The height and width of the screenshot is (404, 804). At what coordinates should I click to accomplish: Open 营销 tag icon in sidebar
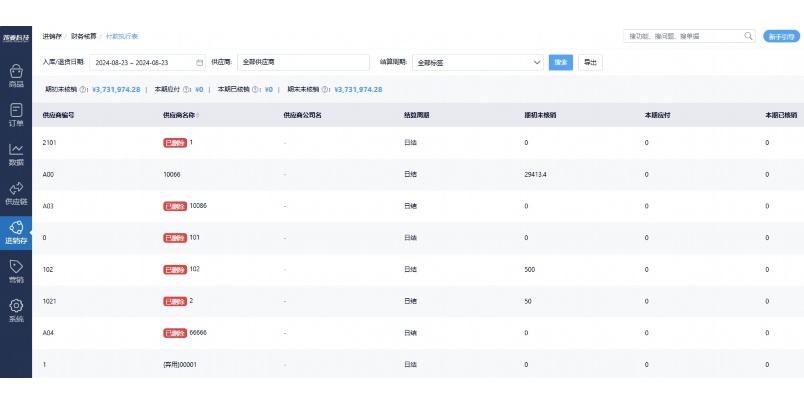(x=16, y=272)
